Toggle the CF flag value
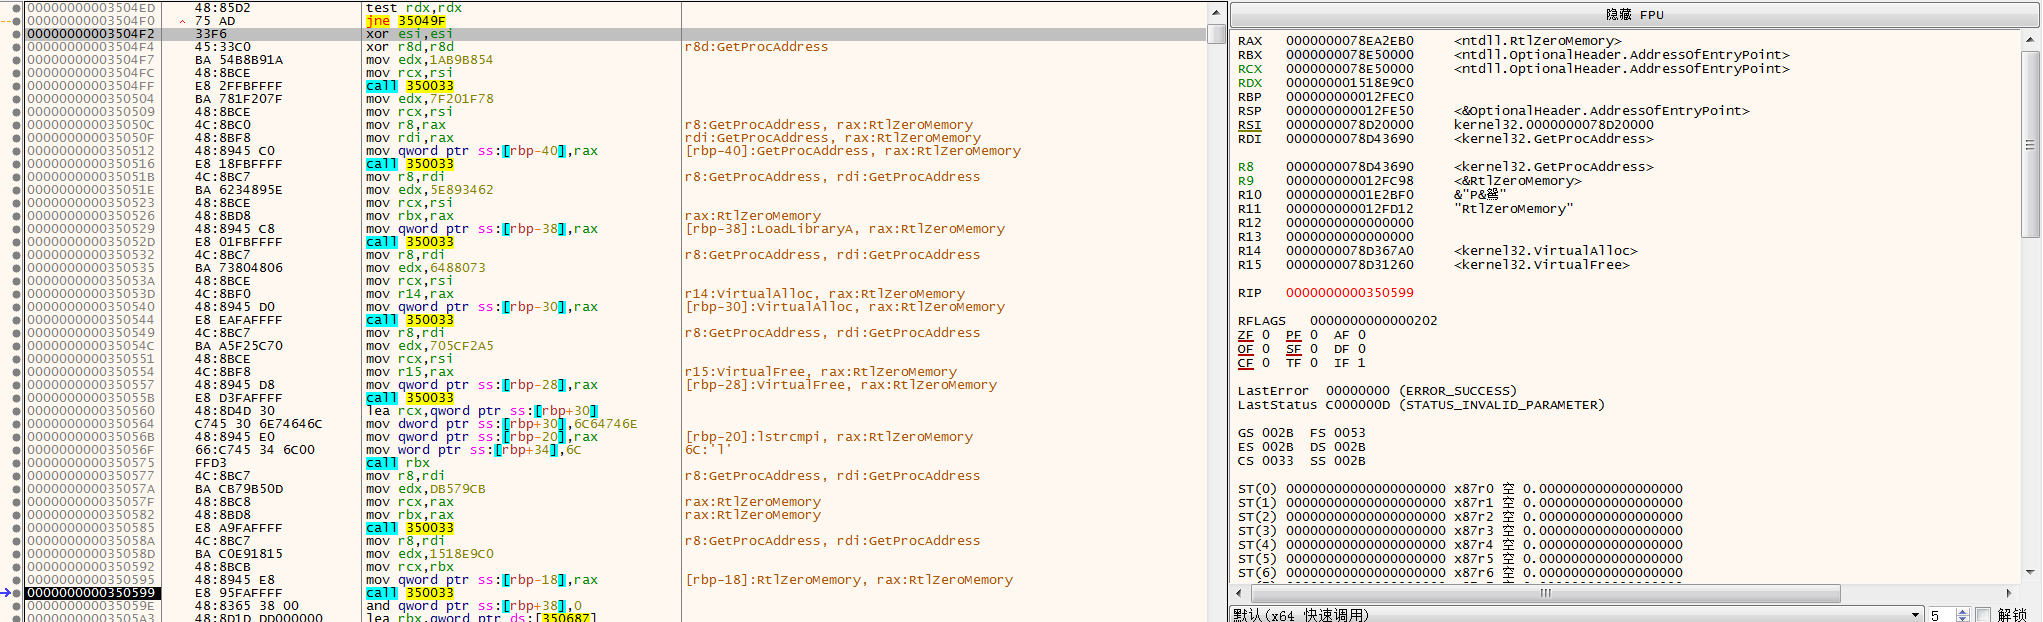Image resolution: width=2043 pixels, height=622 pixels. click(x=1265, y=363)
